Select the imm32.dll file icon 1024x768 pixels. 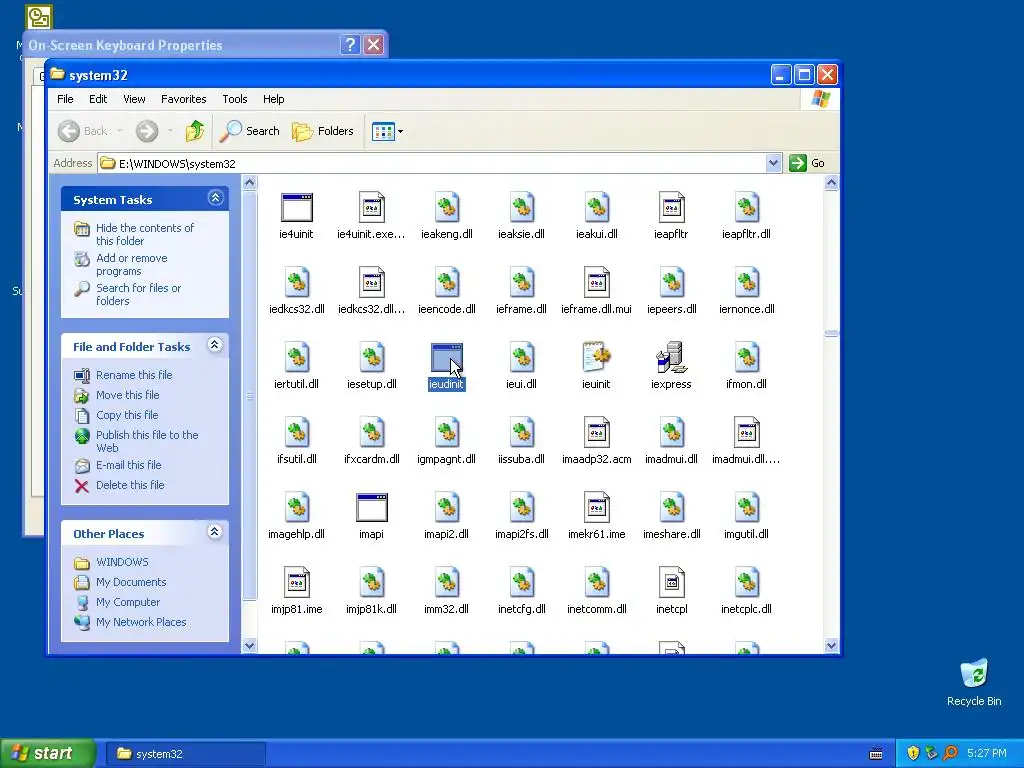447,583
